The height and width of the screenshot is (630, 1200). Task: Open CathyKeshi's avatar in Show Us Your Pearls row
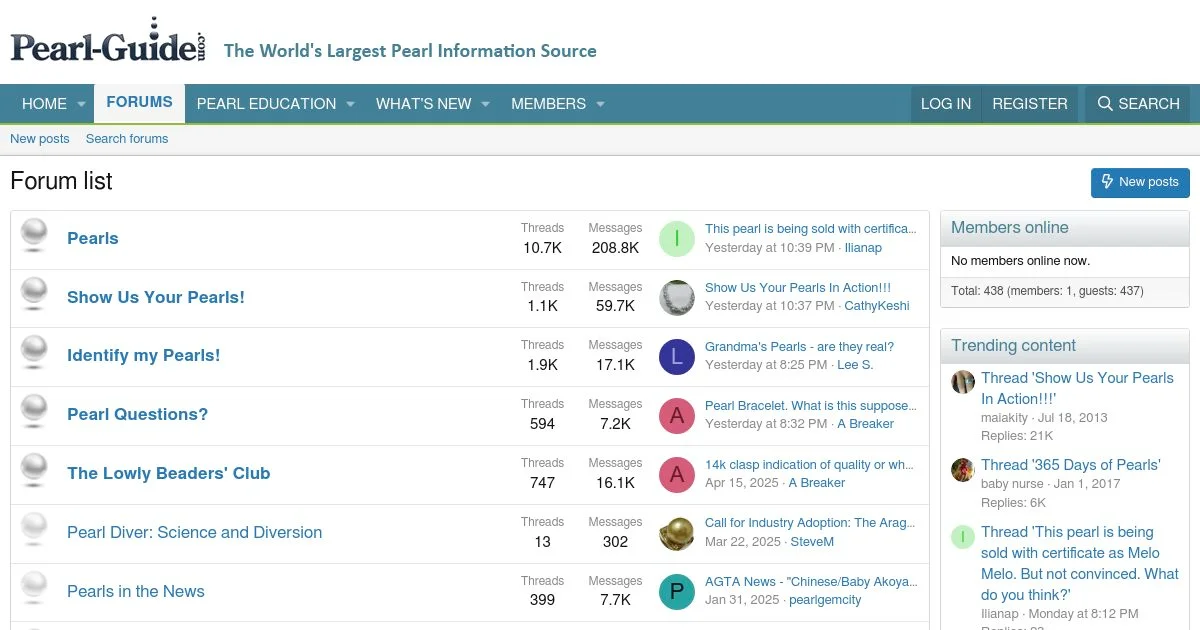point(677,298)
